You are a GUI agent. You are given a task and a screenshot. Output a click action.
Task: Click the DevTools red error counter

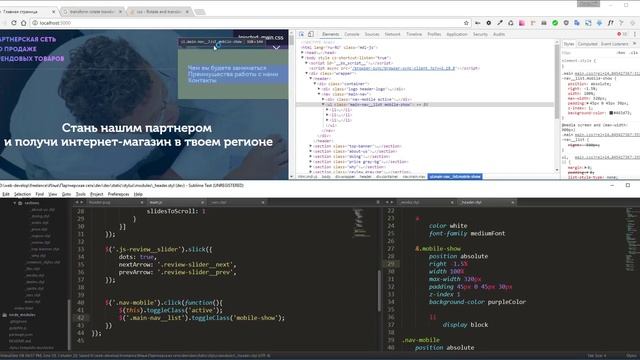point(622,34)
